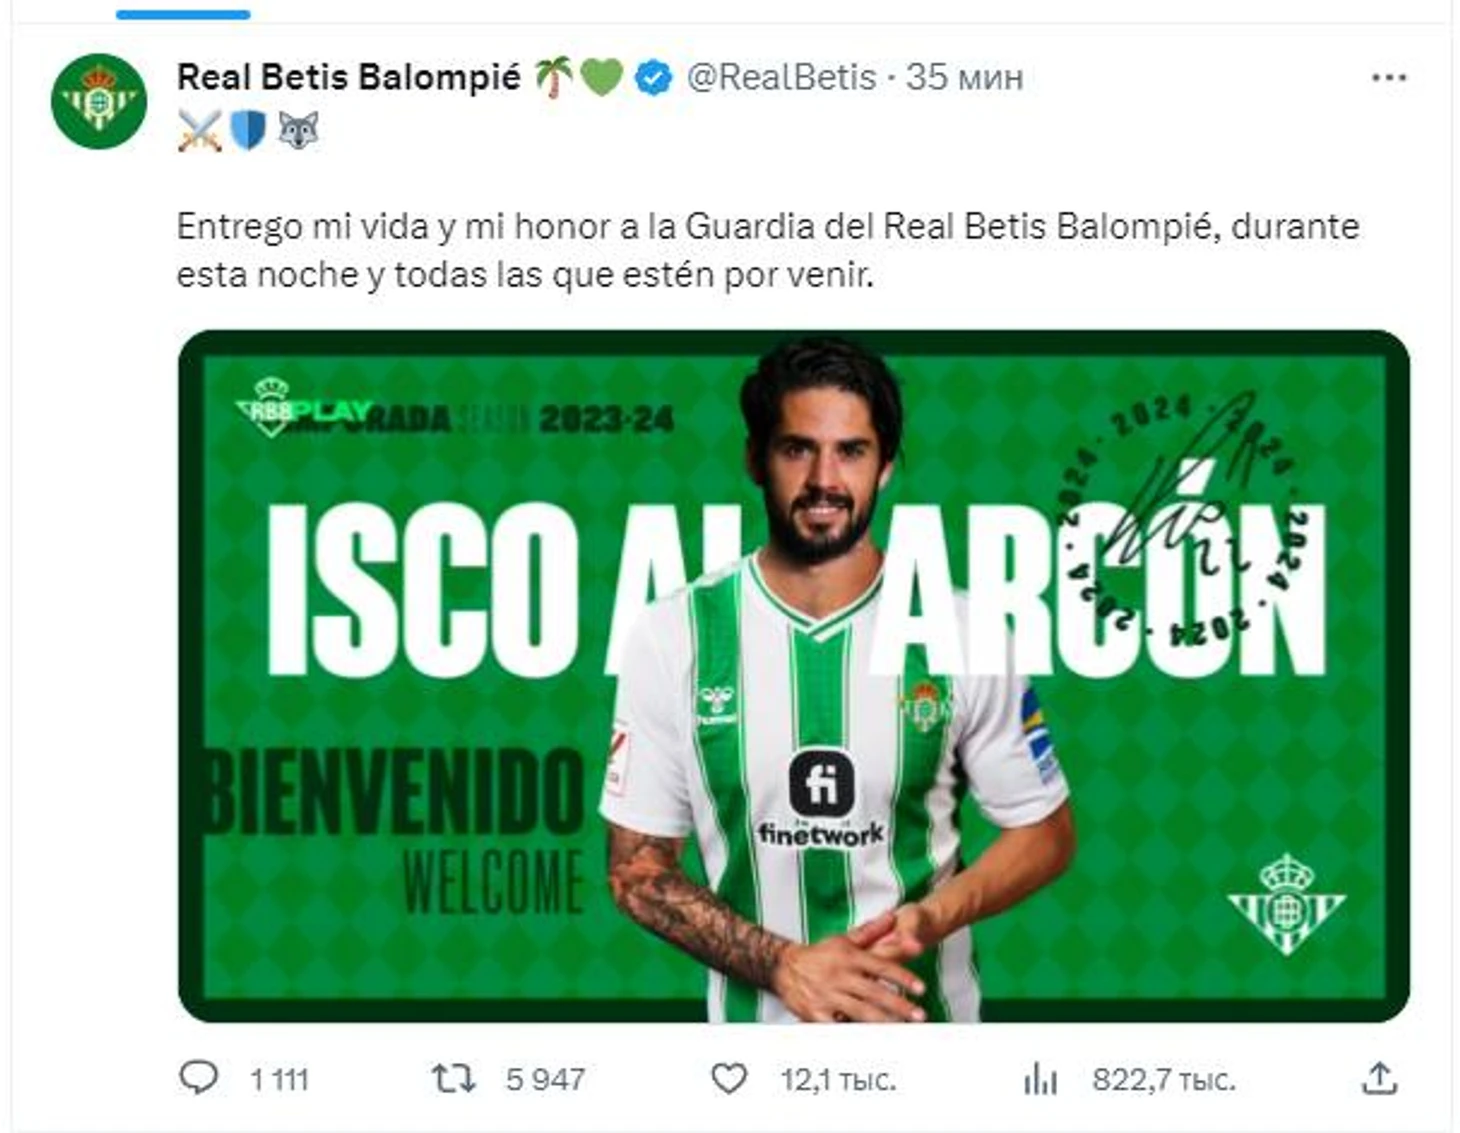Click the Real Betis profile avatar
Screen dimensions: 1460x1133
pos(98,101)
